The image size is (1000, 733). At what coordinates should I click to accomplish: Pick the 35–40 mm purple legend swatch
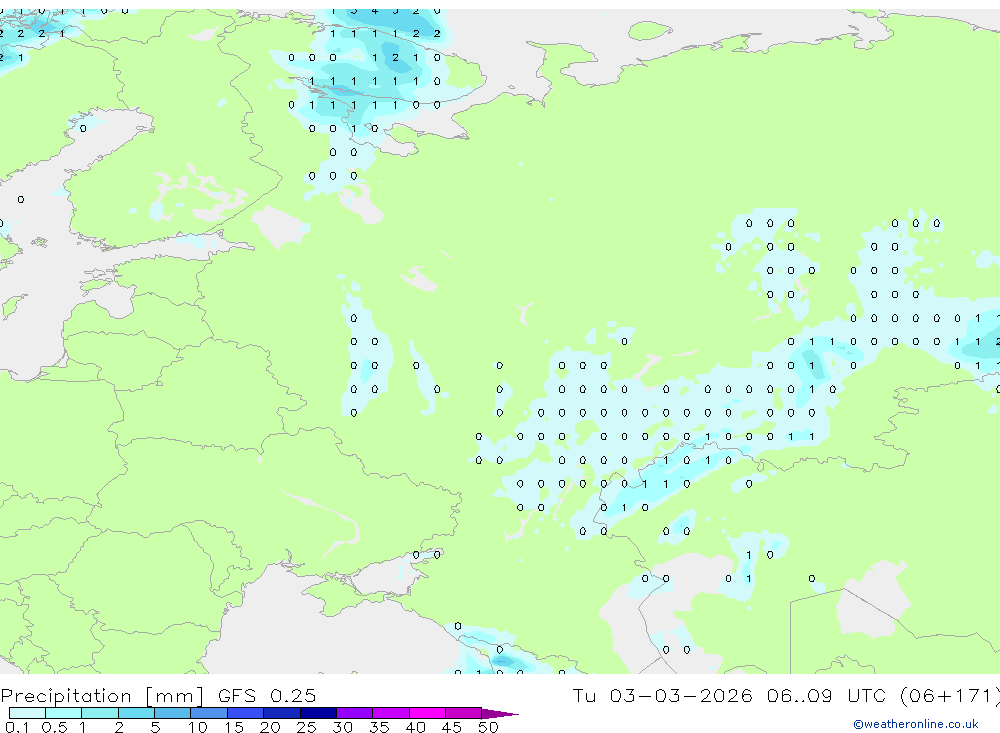point(392,713)
